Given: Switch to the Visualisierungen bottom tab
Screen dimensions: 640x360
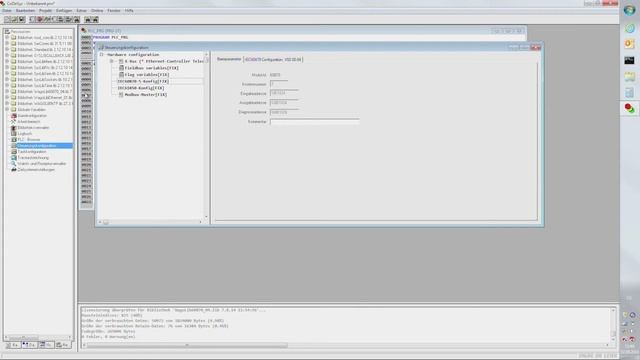Looking at the screenshot, I should pyautogui.click(x=46, y=345).
